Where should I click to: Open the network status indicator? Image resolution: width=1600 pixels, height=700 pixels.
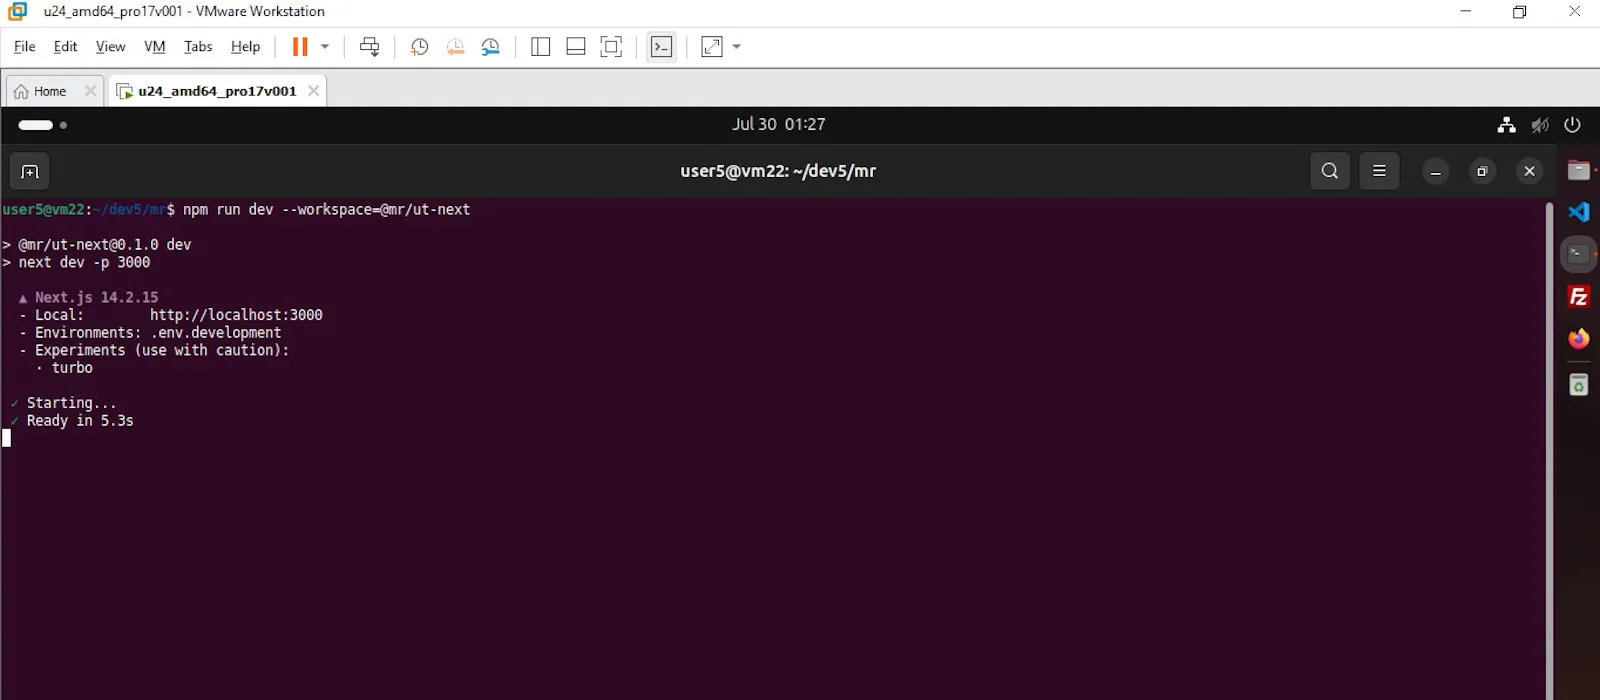click(1506, 125)
